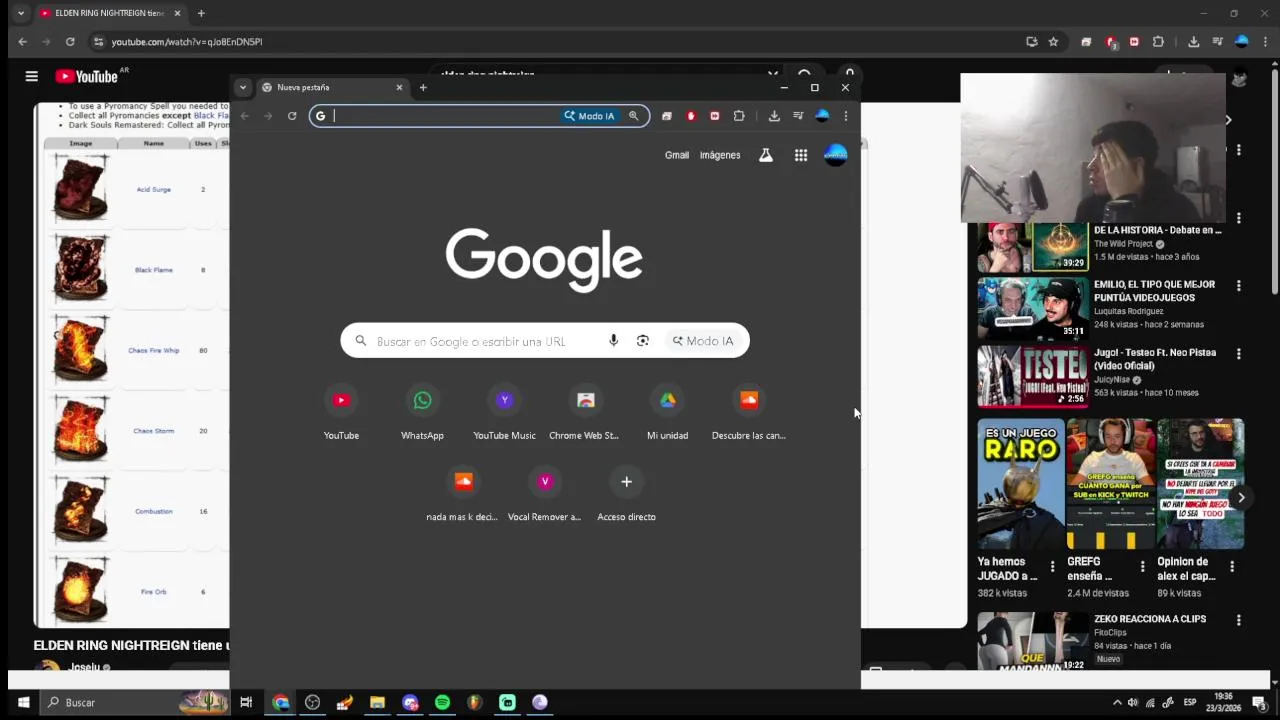Open Downloads in back window toolbar
The width and height of the screenshot is (1280, 720).
[1193, 42]
